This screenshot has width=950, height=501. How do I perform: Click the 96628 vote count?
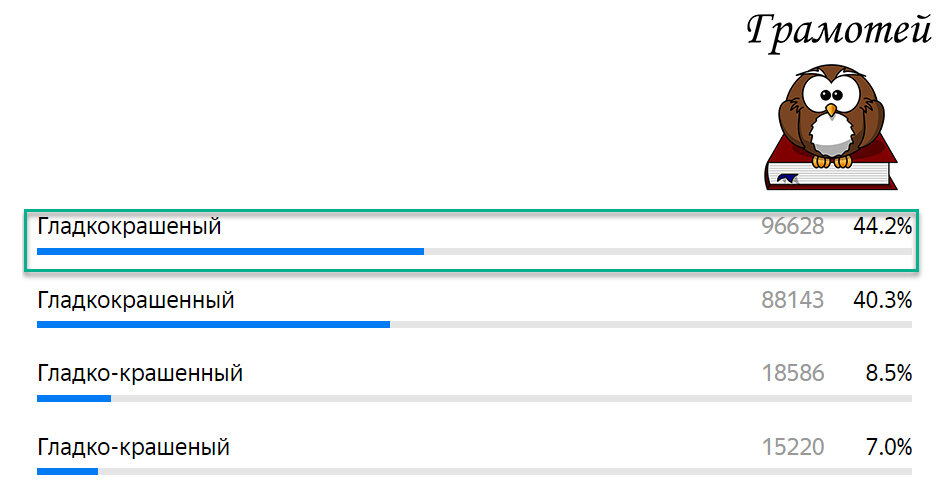click(x=792, y=227)
